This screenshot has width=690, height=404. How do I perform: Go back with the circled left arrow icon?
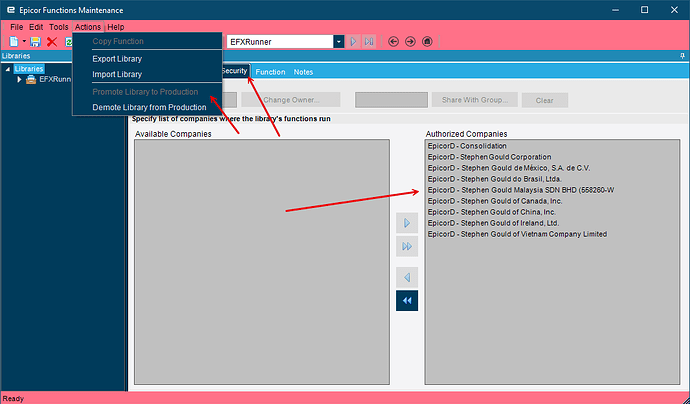(x=393, y=42)
